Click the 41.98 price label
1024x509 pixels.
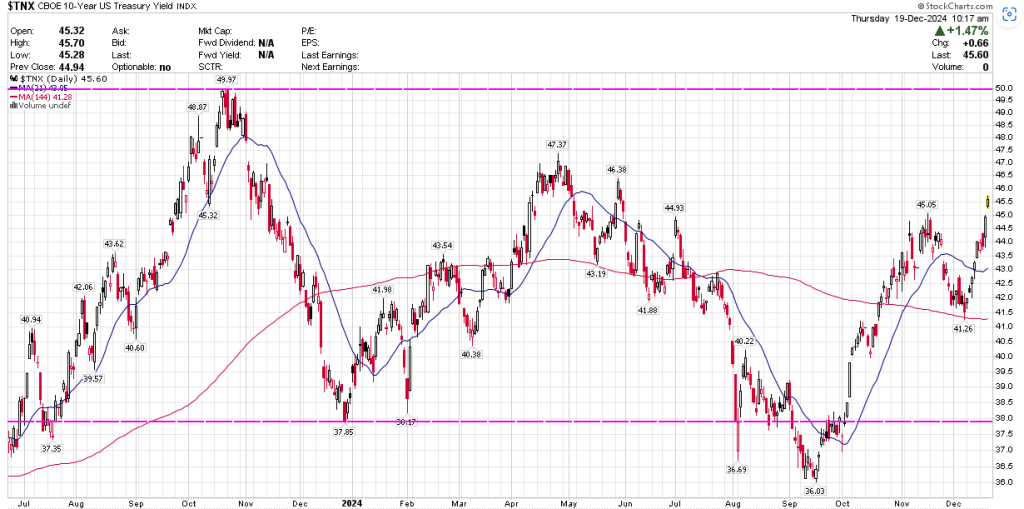383,289
